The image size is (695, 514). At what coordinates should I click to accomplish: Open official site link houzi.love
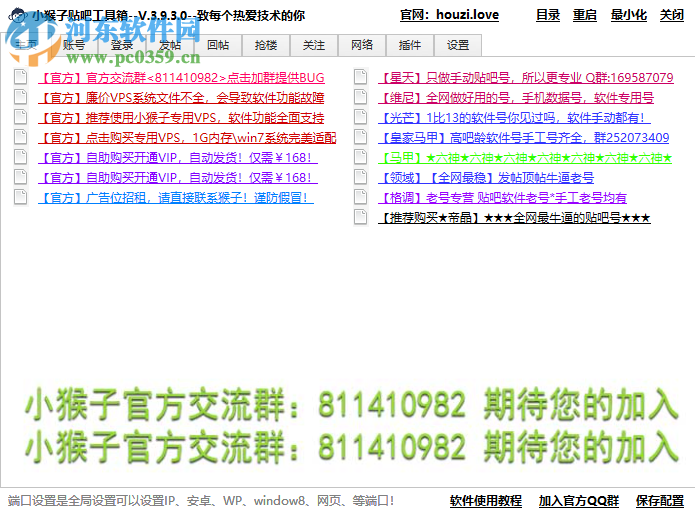[449, 15]
